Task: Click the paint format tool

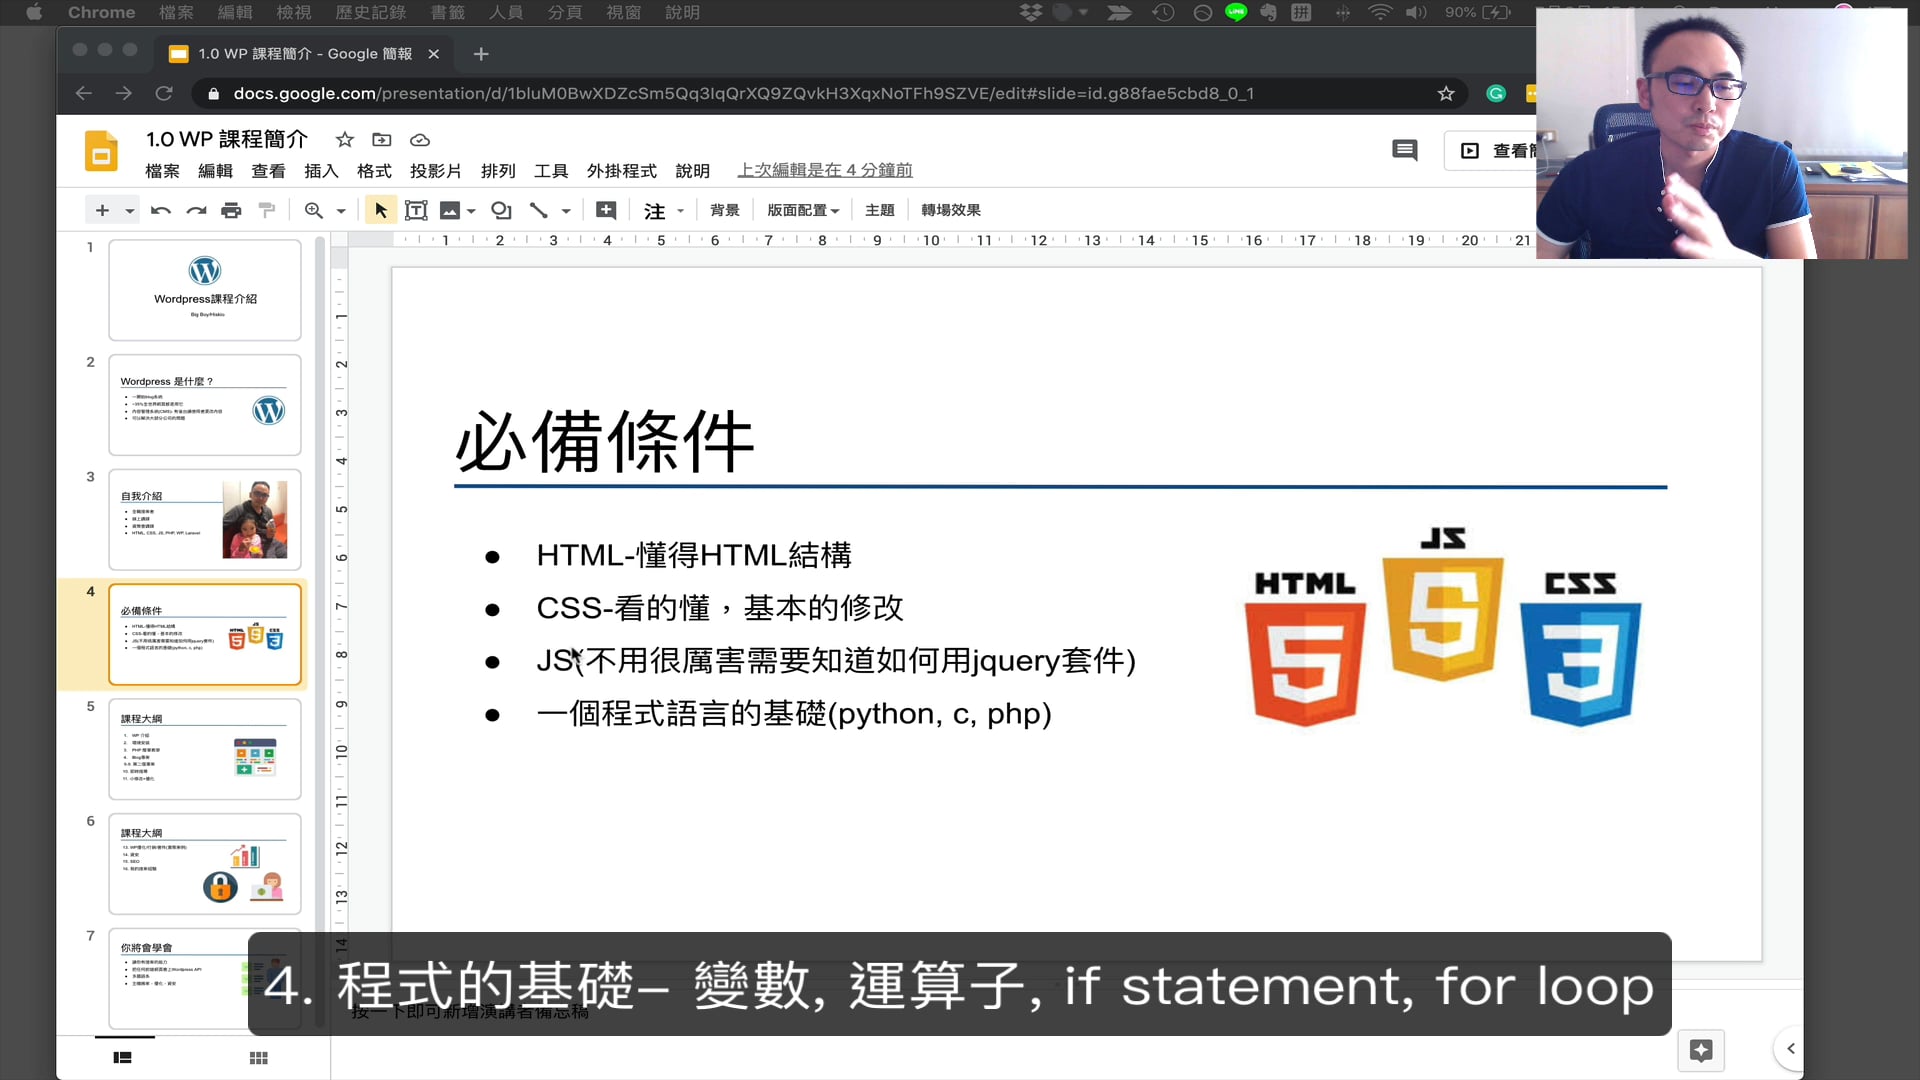Action: tap(266, 210)
